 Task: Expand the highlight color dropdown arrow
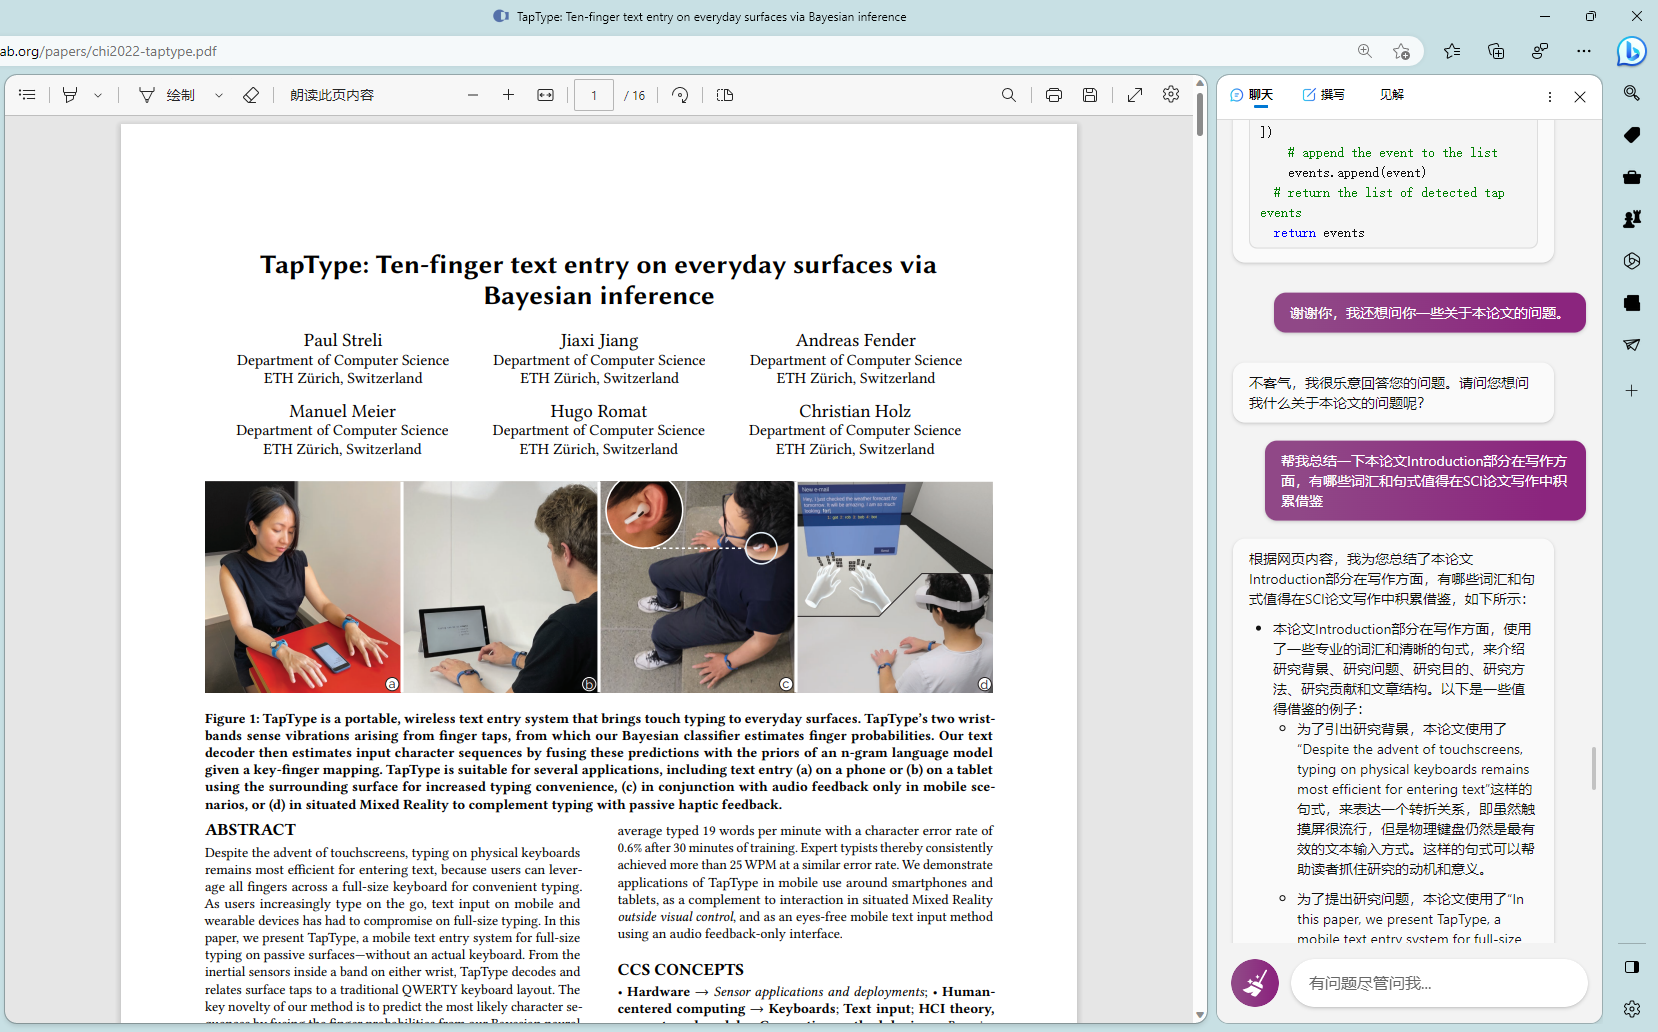(98, 95)
